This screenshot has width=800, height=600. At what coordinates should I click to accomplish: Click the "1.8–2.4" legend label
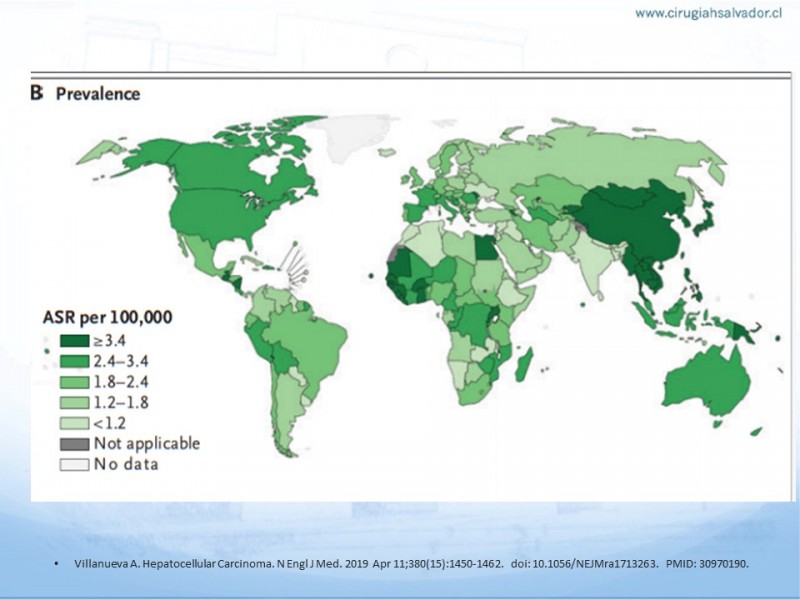tap(121, 382)
